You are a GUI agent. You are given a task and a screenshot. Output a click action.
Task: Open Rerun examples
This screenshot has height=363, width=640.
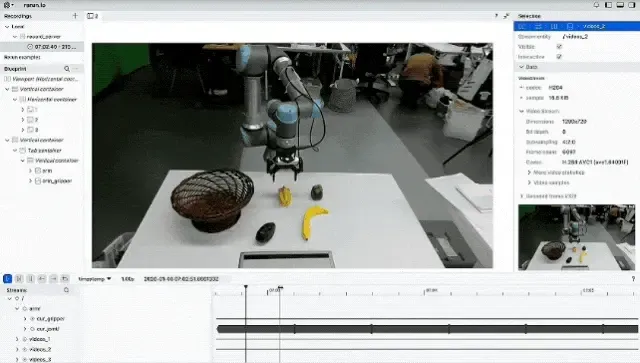point(22,58)
